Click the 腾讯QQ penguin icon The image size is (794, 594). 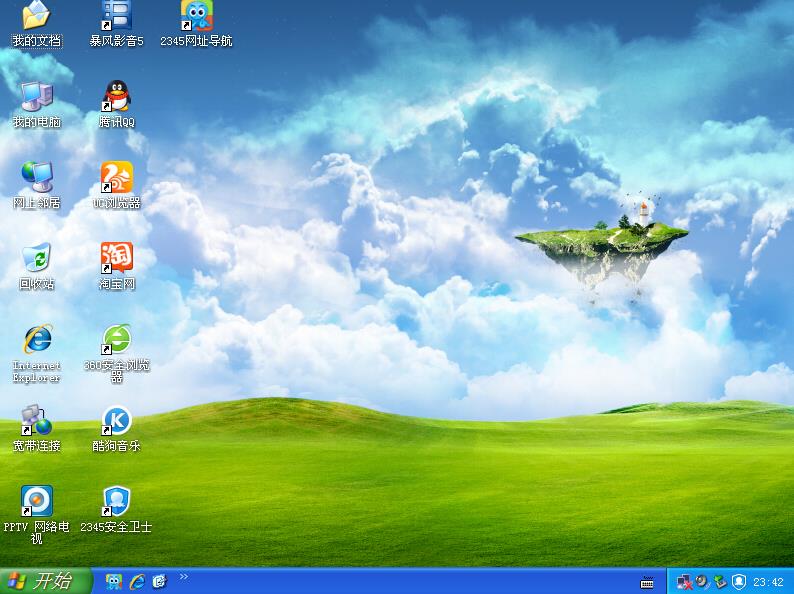pyautogui.click(x=117, y=97)
